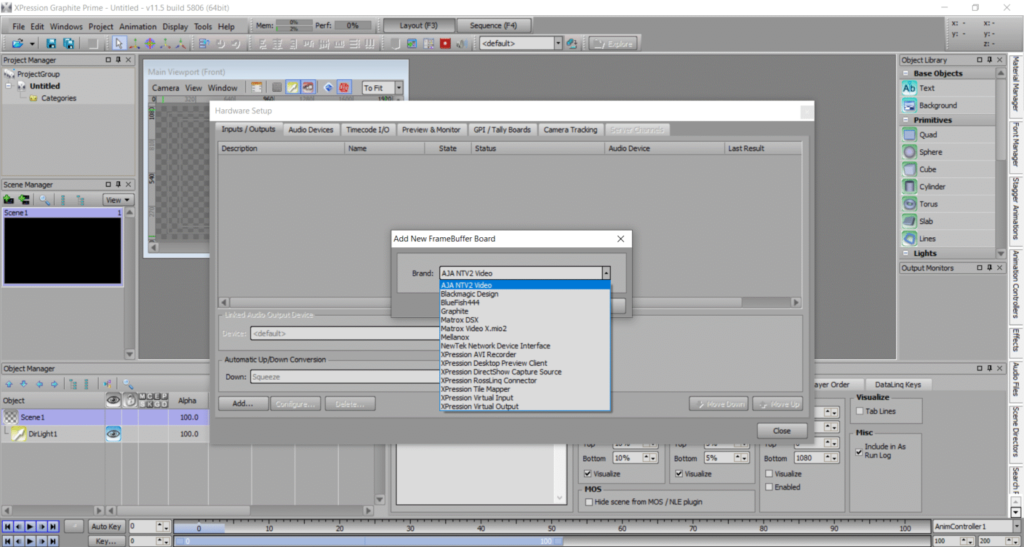Uncheck Include in As Run Log
Image resolution: width=1024 pixels, height=547 pixels.
(x=859, y=452)
